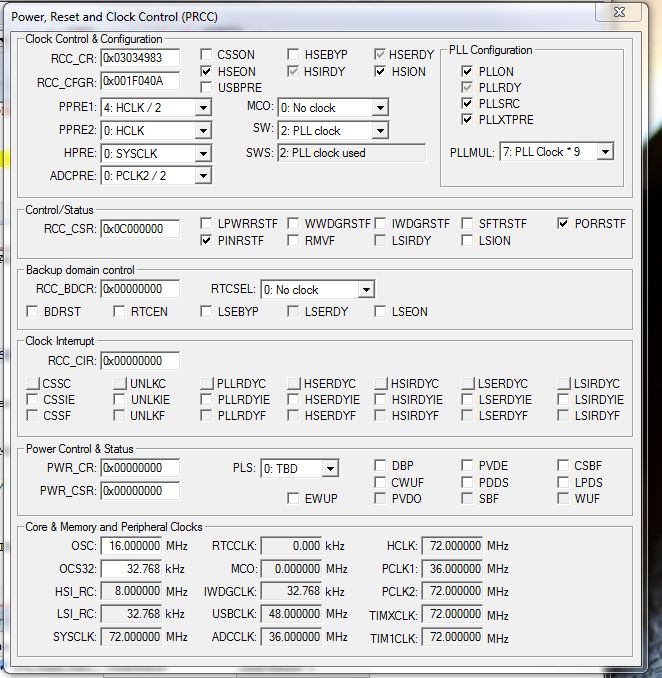
Task: Turn off PLLON checkbox
Action: (x=467, y=71)
